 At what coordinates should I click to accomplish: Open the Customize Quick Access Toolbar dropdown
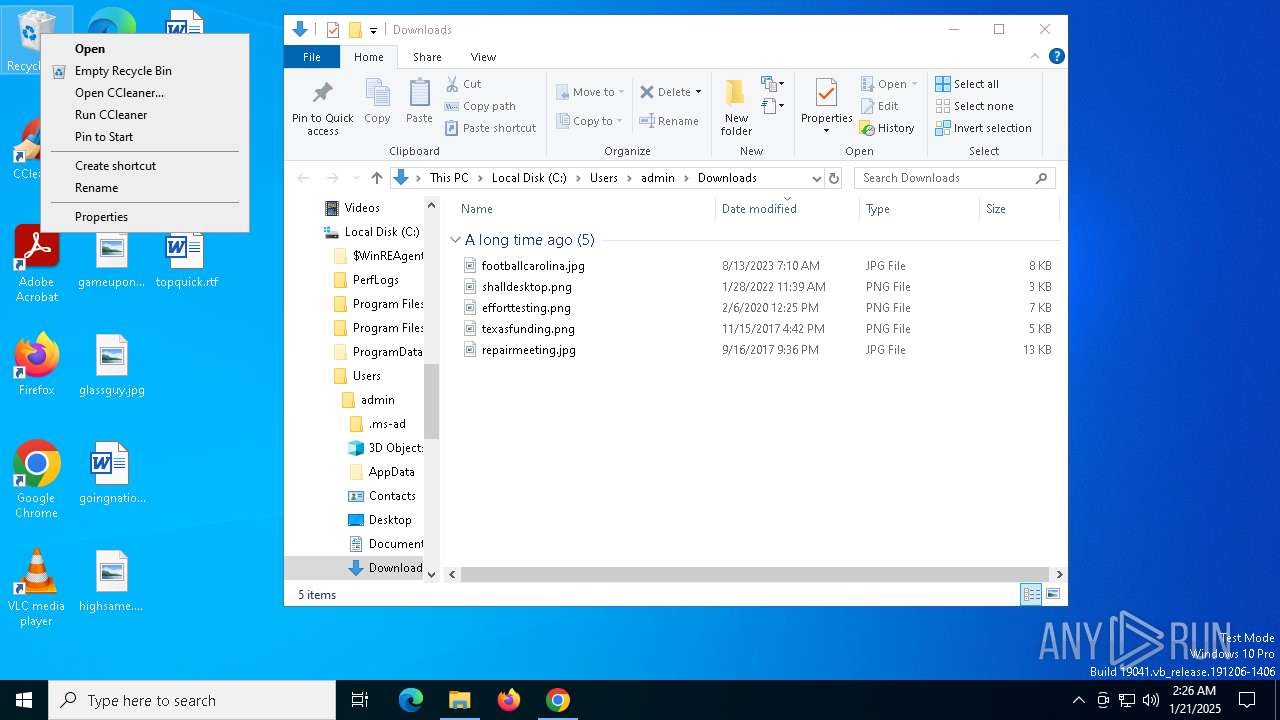(373, 30)
